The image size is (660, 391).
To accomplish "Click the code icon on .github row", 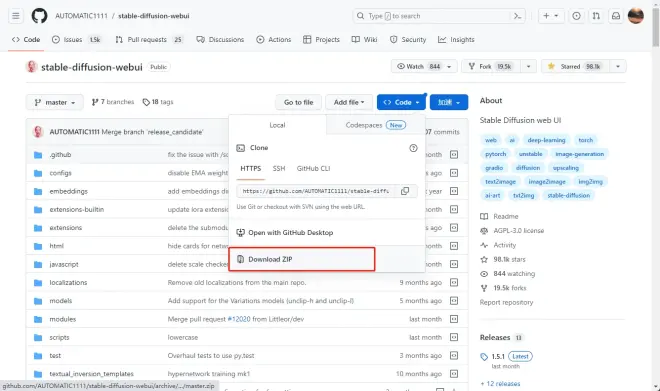I will tap(454, 154).
